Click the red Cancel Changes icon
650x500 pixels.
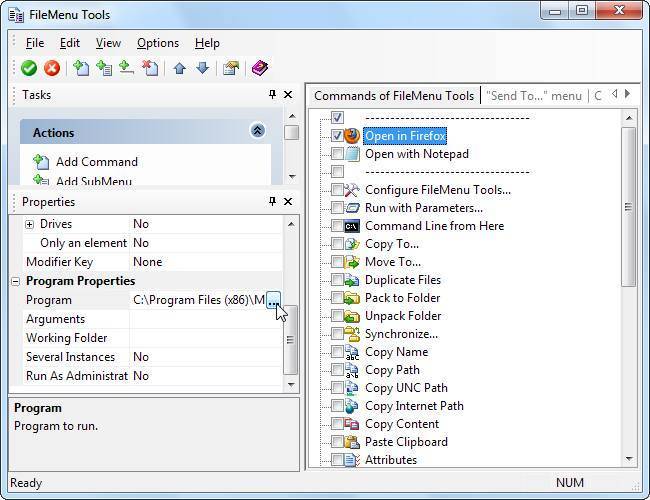pos(52,68)
